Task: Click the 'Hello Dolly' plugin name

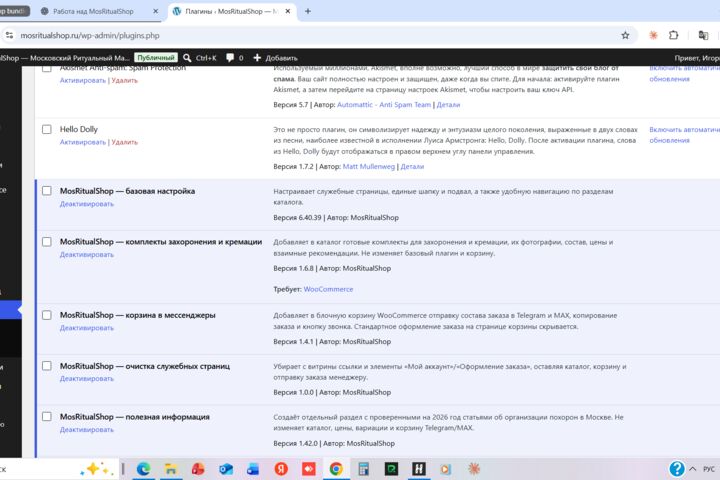Action: coord(79,129)
